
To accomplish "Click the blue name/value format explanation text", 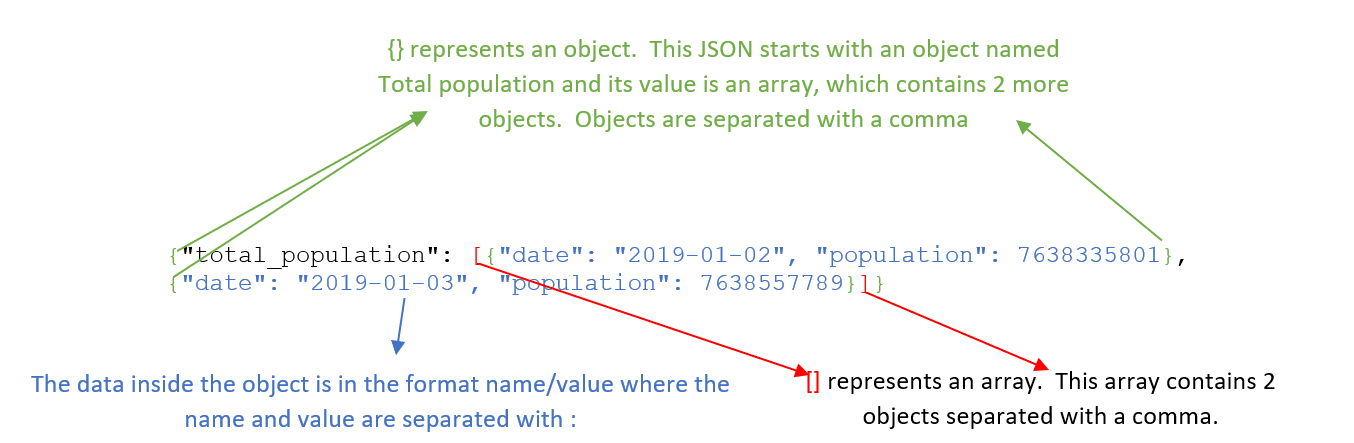I will click(x=380, y=401).
